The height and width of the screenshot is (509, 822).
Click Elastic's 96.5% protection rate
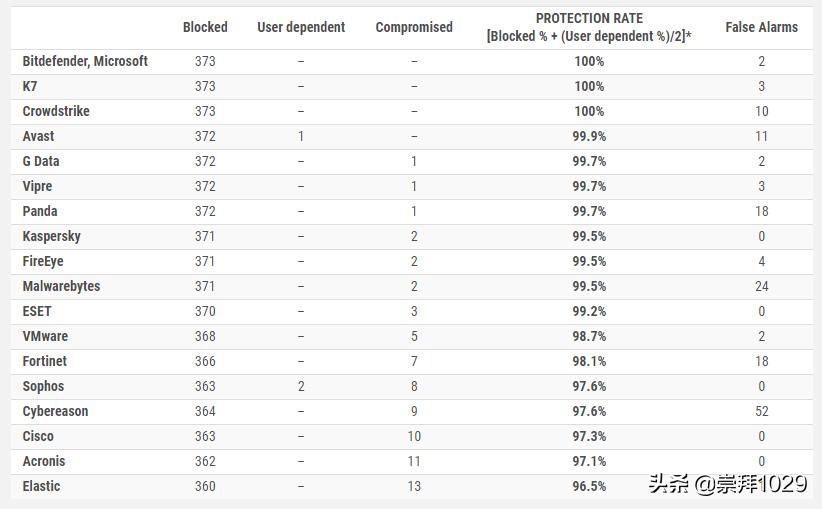pyautogui.click(x=589, y=486)
